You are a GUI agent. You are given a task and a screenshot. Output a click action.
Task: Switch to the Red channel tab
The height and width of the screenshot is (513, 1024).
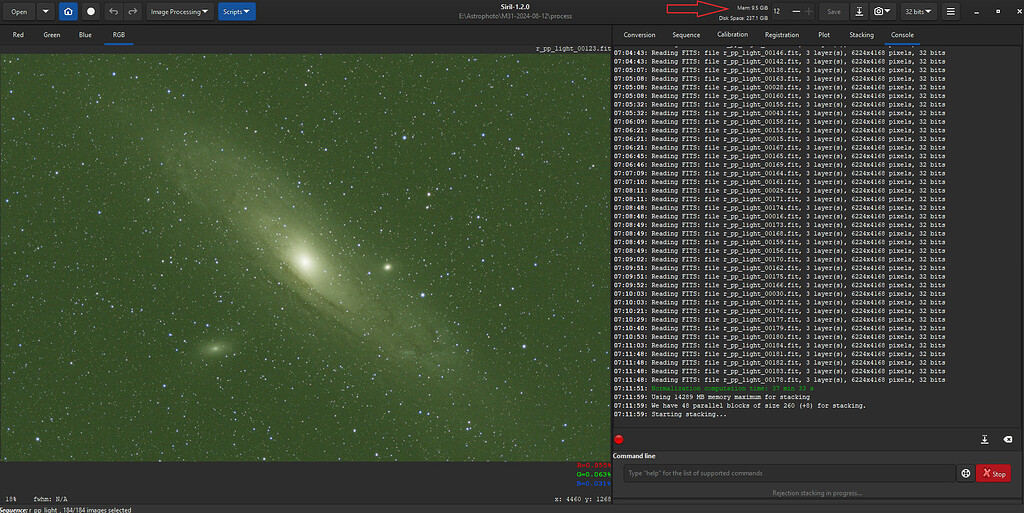click(x=18, y=34)
